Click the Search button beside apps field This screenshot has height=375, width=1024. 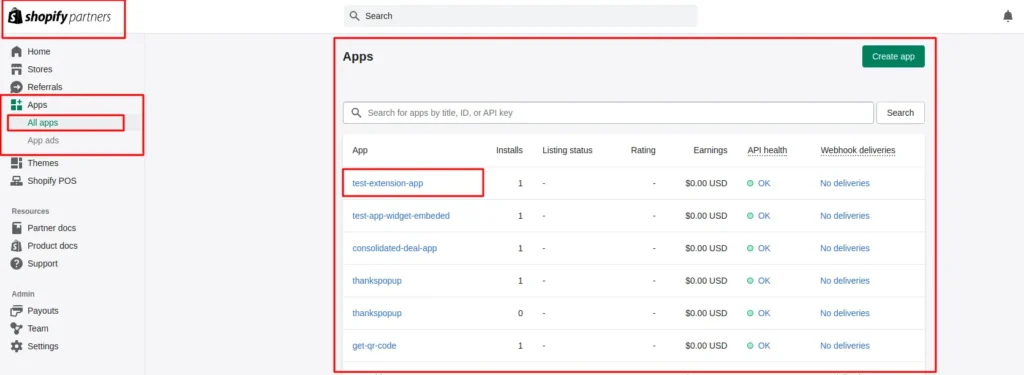coord(900,112)
